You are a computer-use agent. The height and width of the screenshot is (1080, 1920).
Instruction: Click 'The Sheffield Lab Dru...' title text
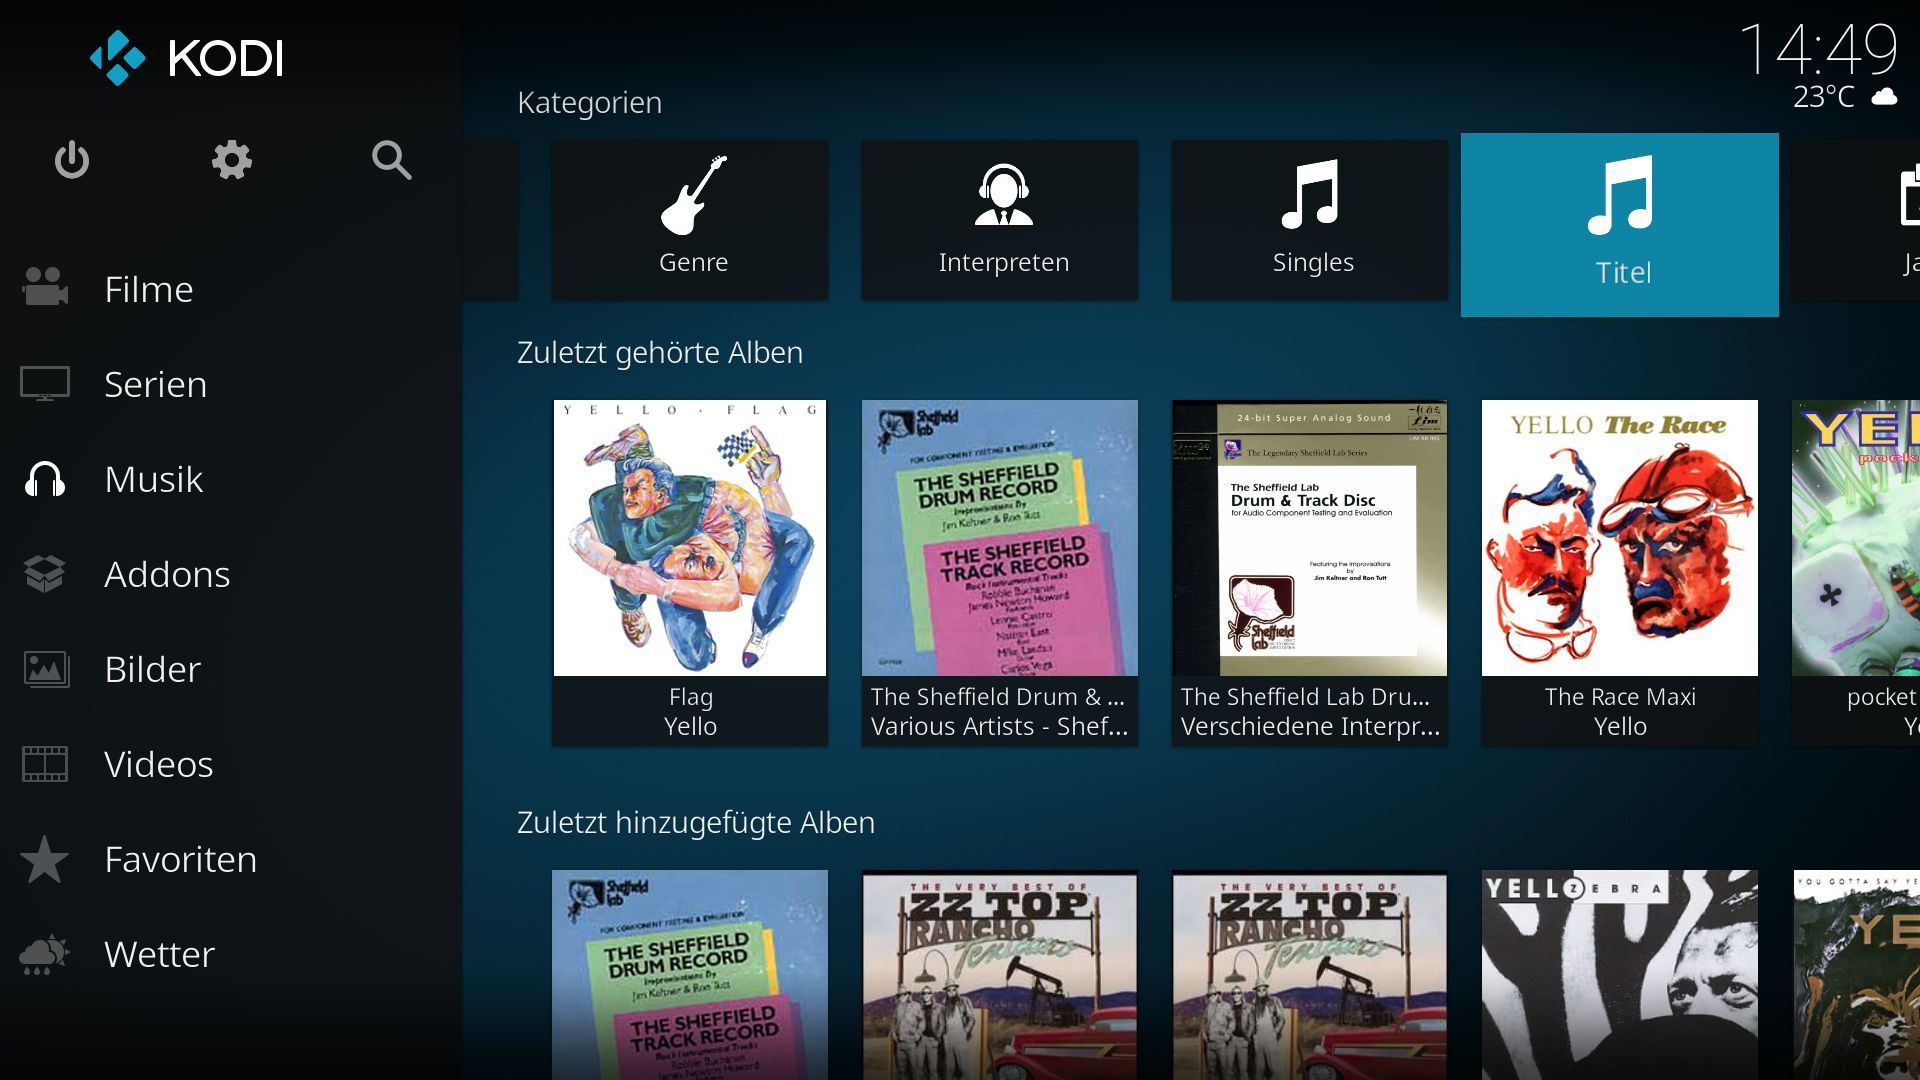pyautogui.click(x=1305, y=696)
